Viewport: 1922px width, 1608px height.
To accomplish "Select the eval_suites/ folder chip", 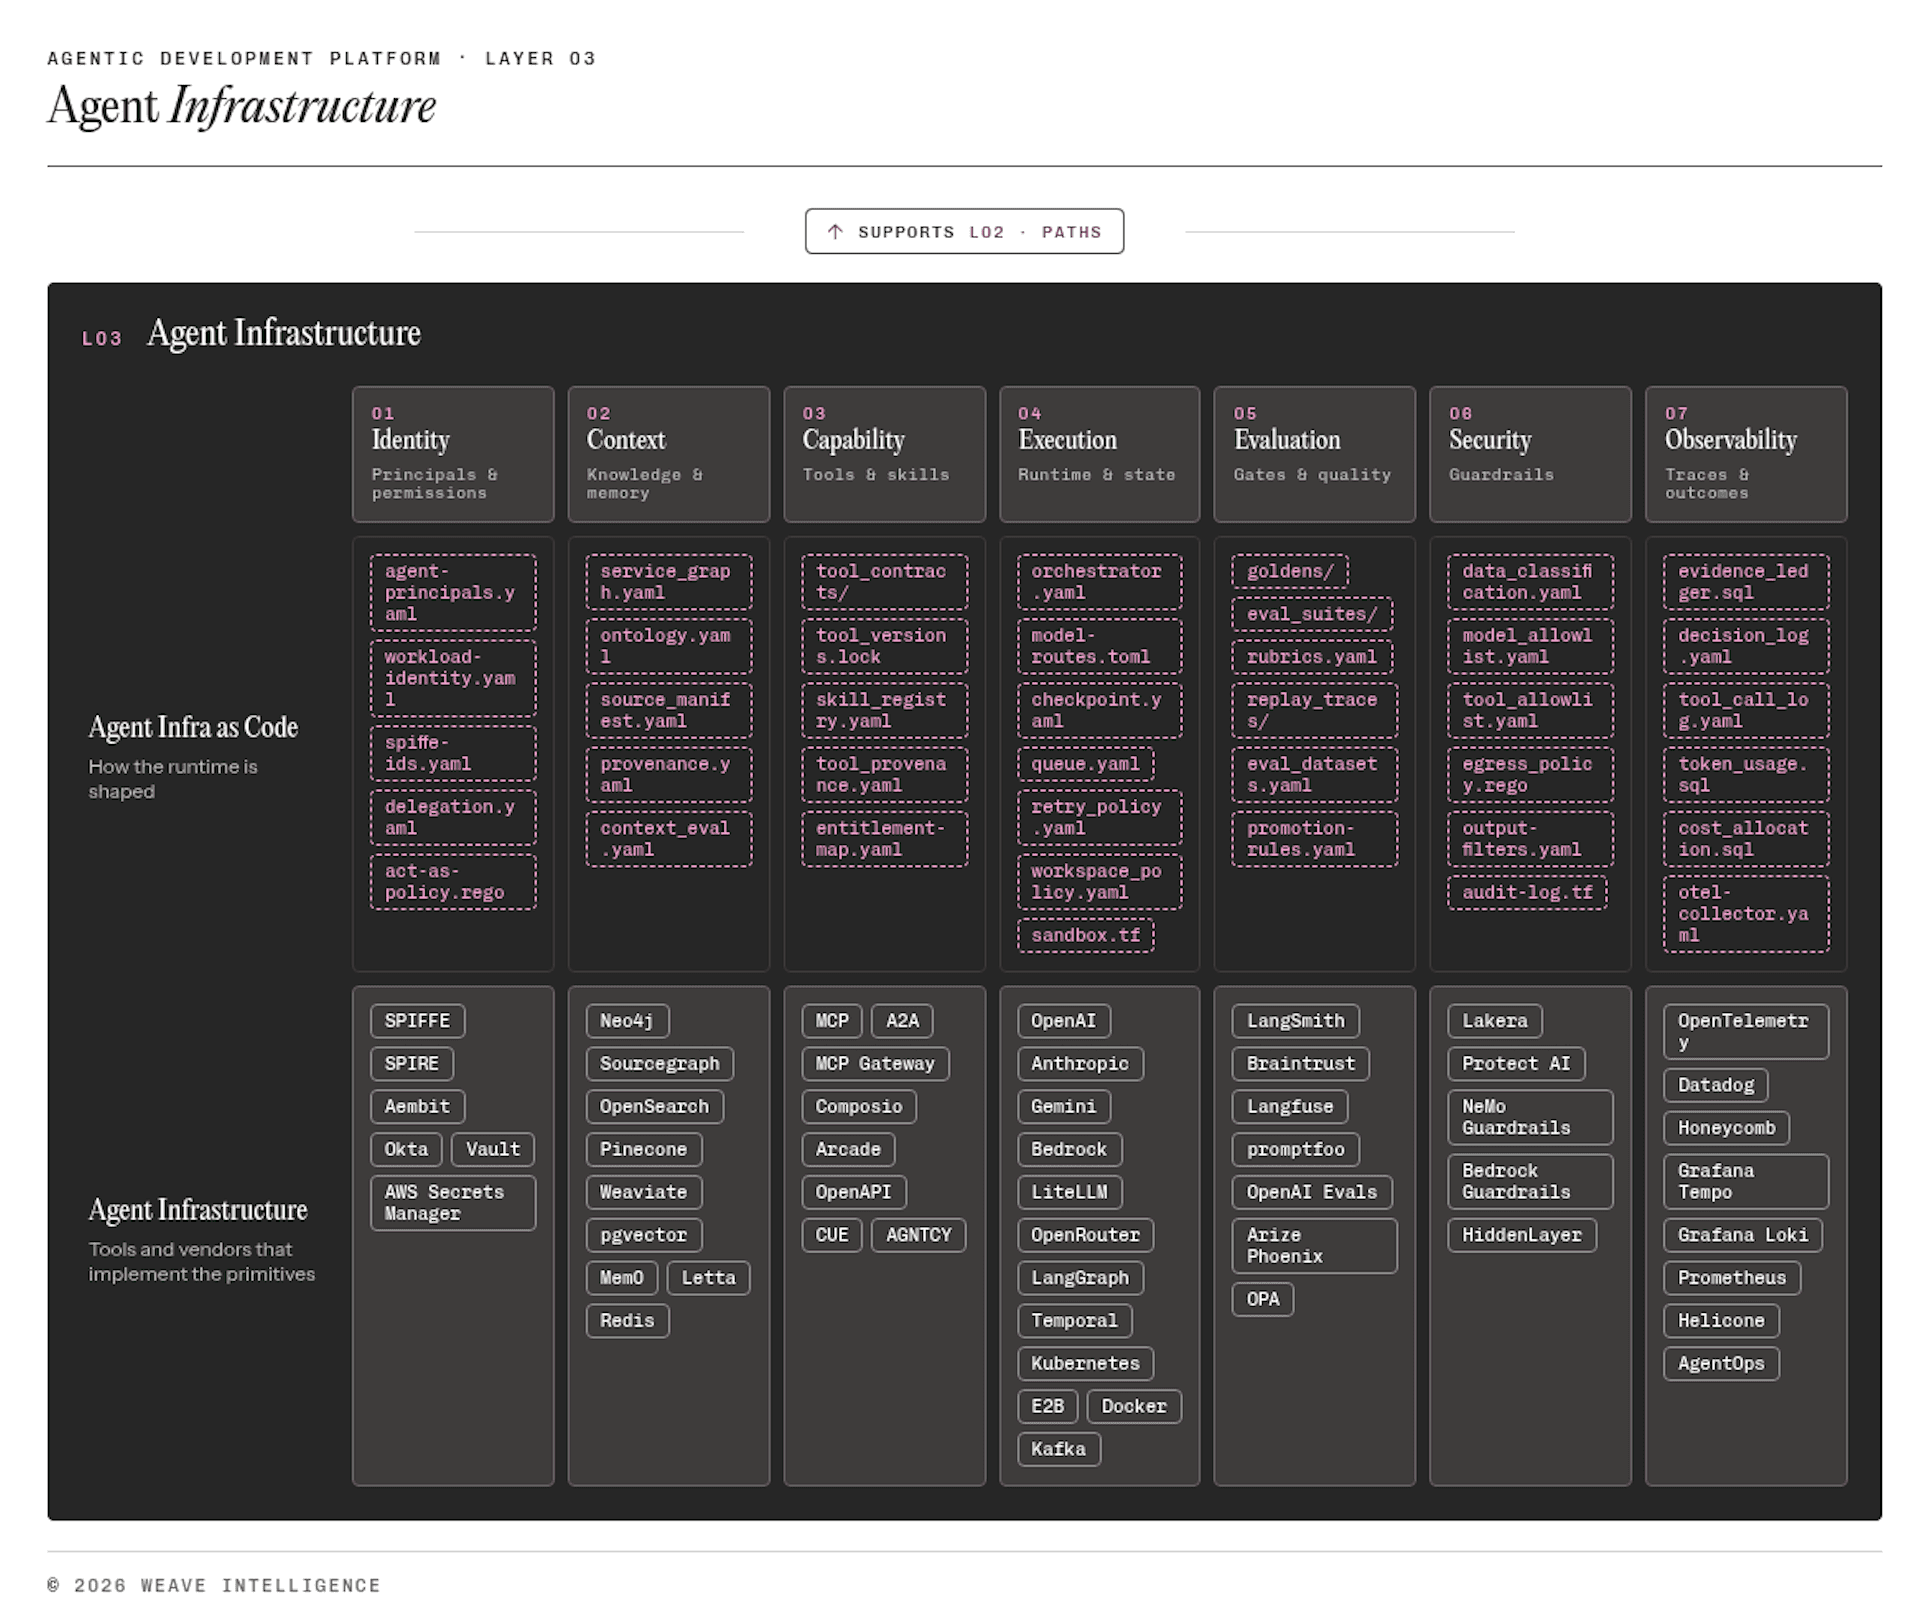I will pos(1312,614).
